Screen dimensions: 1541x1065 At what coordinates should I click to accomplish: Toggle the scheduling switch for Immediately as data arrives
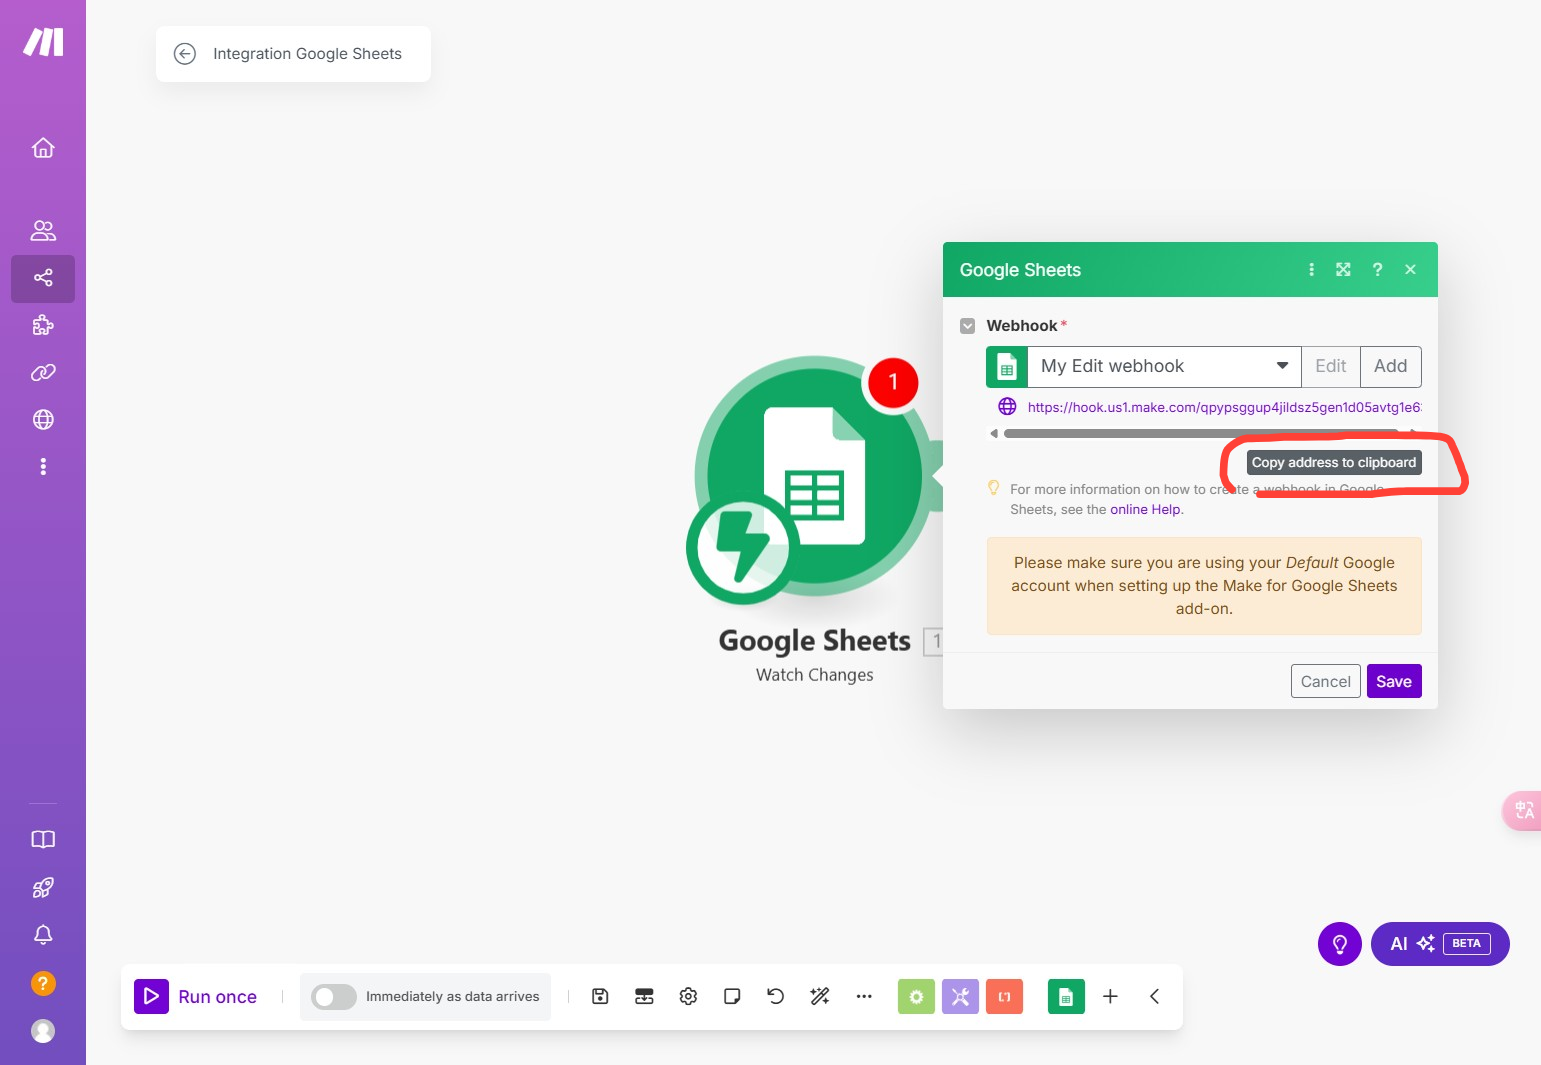point(333,996)
